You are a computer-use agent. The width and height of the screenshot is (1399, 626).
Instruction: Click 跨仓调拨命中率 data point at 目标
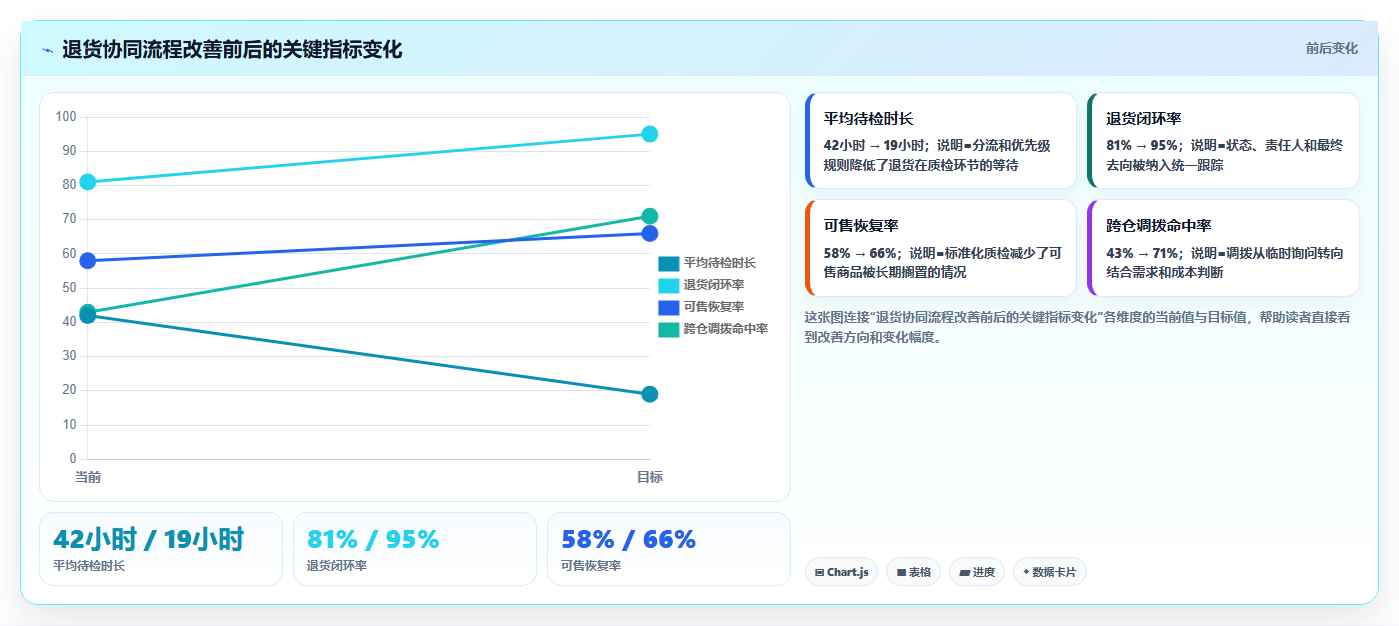click(649, 216)
